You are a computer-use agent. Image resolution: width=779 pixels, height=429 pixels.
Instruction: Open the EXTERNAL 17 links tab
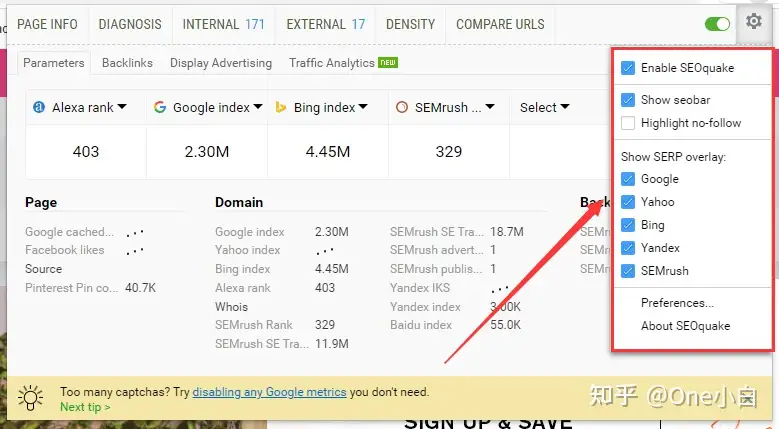pyautogui.click(x=326, y=24)
